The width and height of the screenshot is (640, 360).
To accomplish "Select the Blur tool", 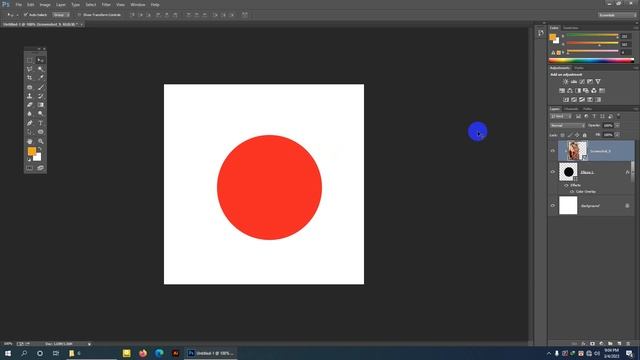I will click(x=29, y=114).
